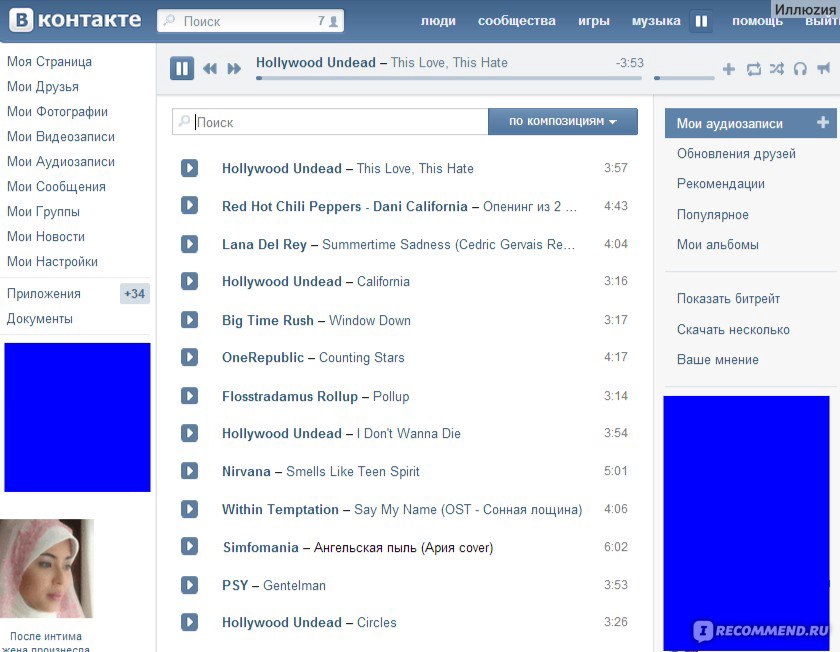The width and height of the screenshot is (840, 652).
Task: Open Приложения in sidebar
Action: click(43, 294)
